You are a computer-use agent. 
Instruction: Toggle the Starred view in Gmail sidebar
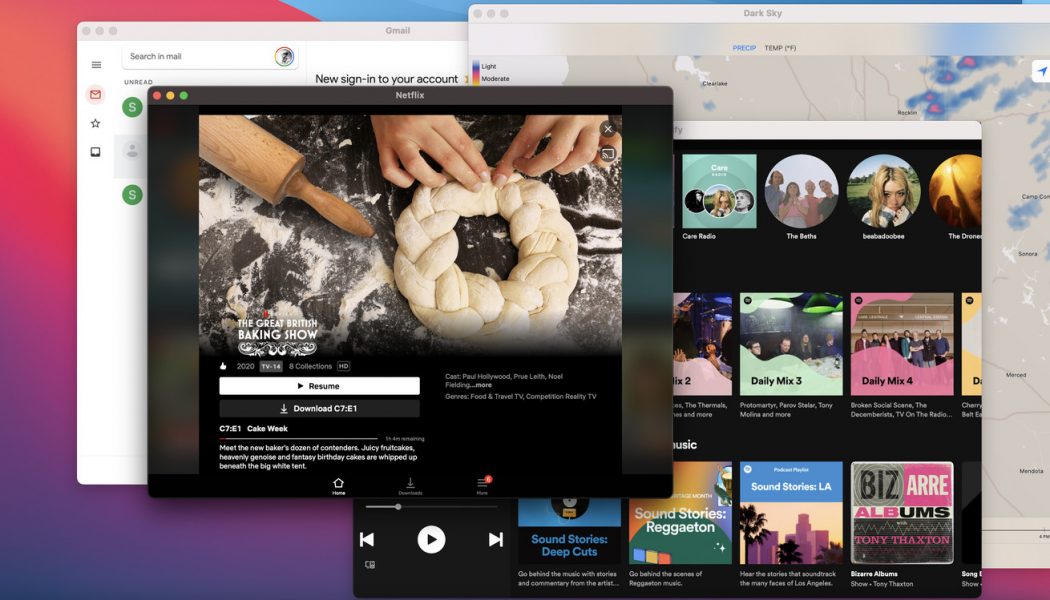(x=95, y=122)
